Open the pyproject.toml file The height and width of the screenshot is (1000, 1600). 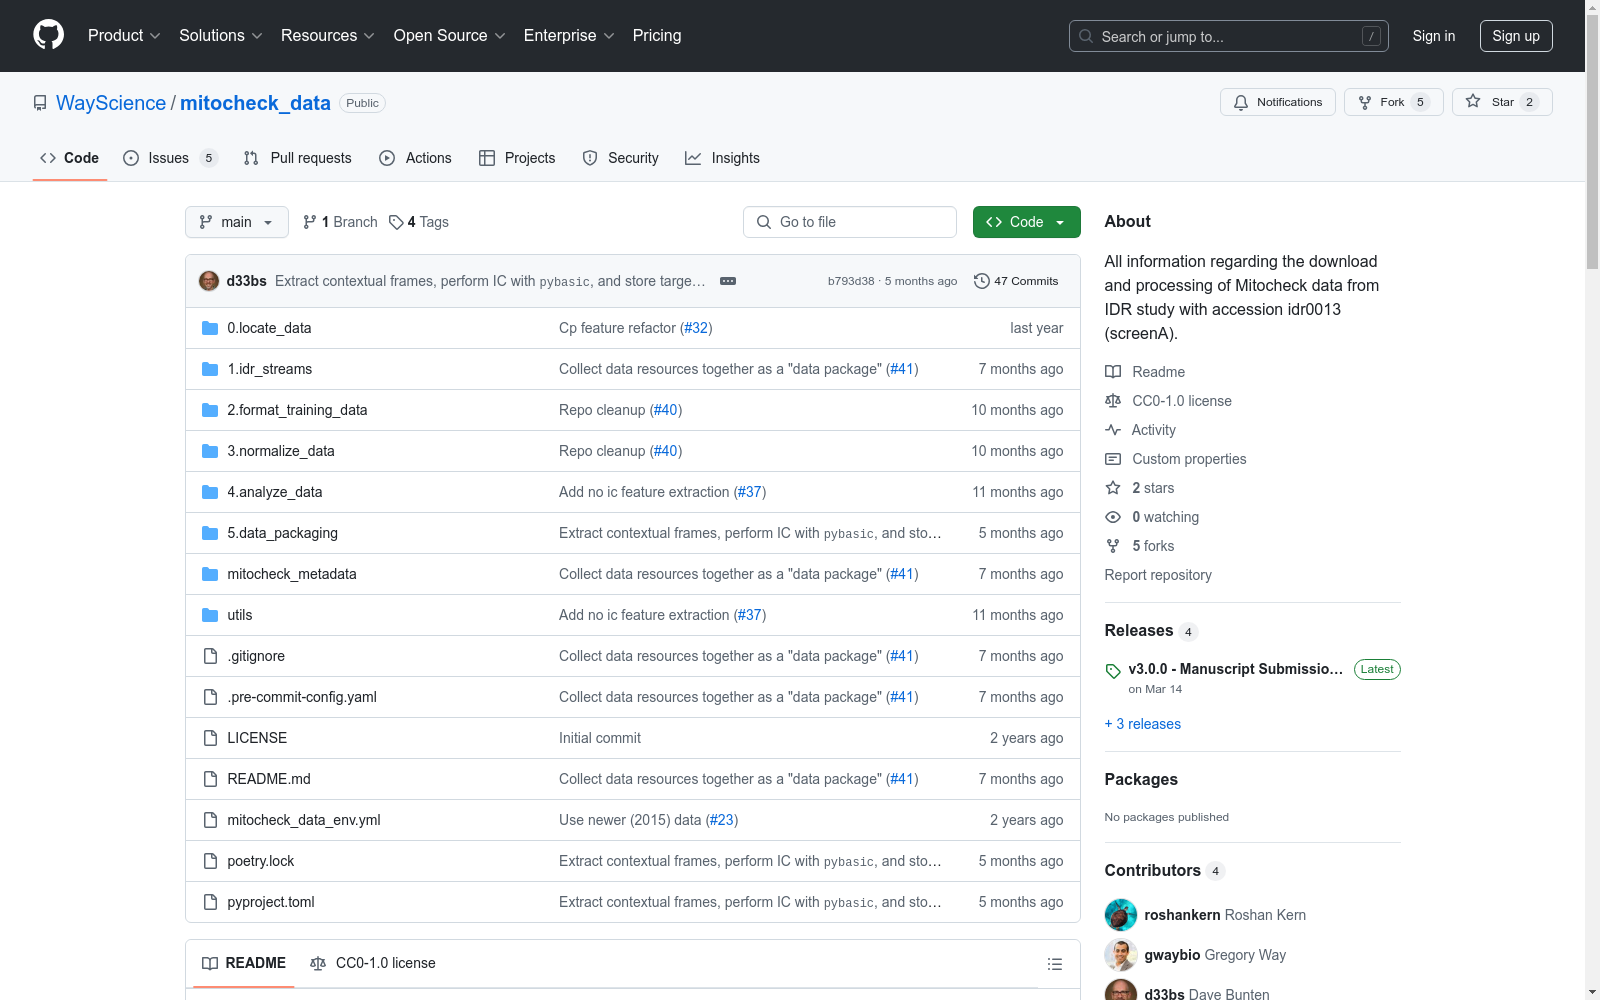tap(271, 902)
